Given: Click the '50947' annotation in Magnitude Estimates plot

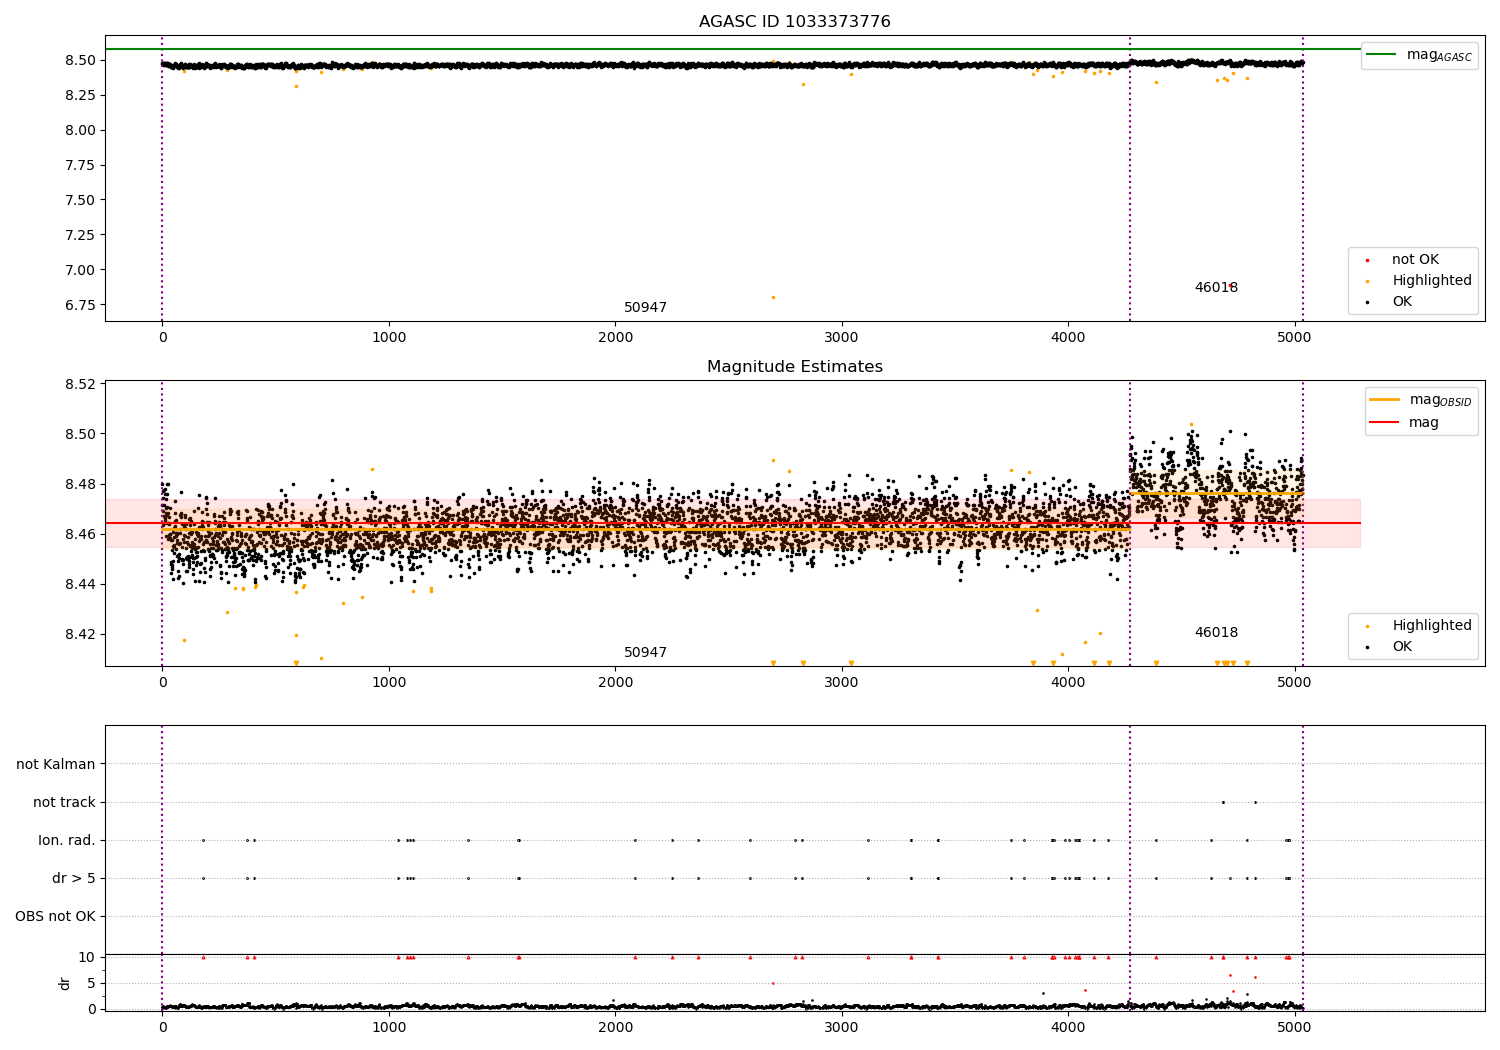Looking at the screenshot, I should (645, 653).
